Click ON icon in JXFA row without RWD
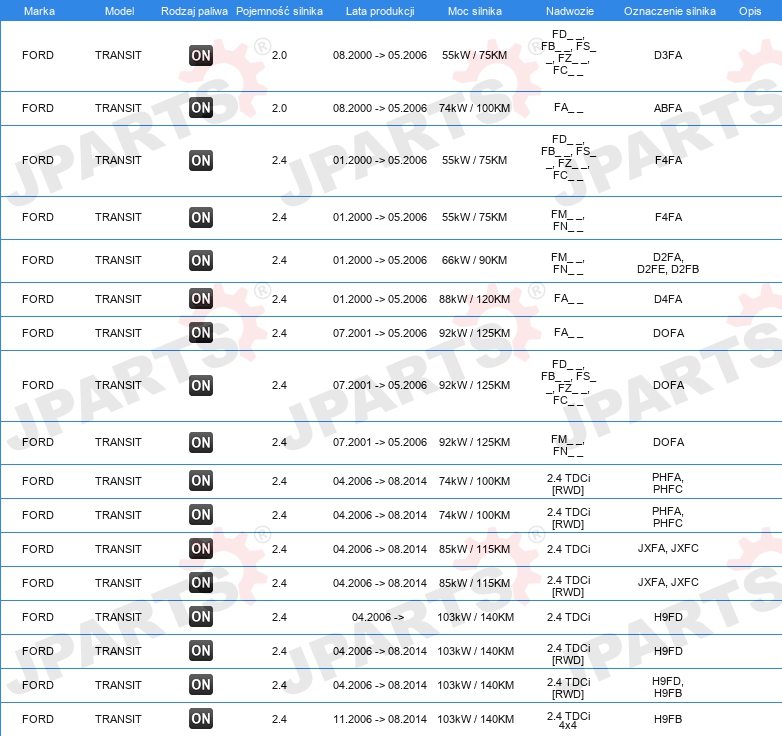This screenshot has width=782, height=736. click(201, 549)
